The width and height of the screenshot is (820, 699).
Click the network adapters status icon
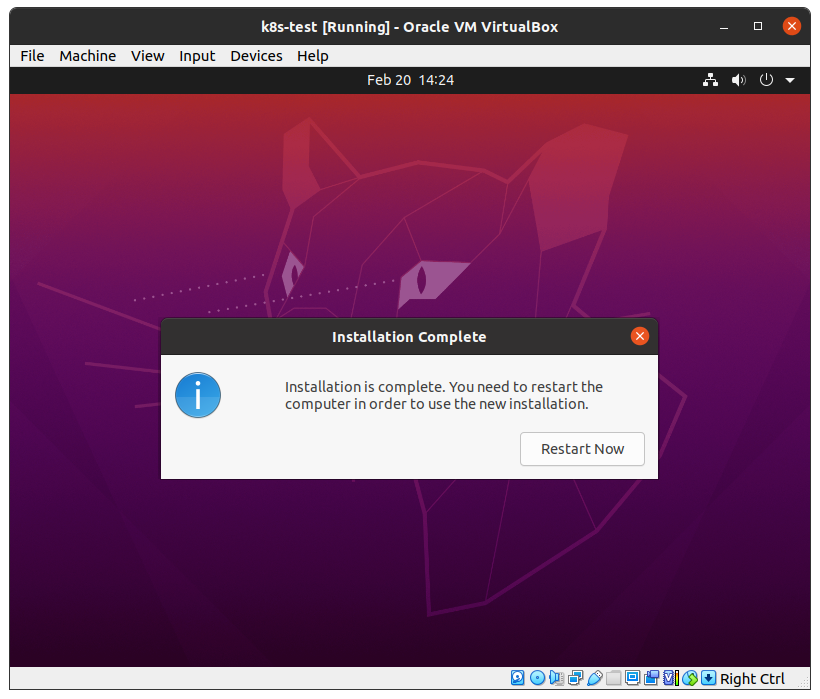pos(575,678)
